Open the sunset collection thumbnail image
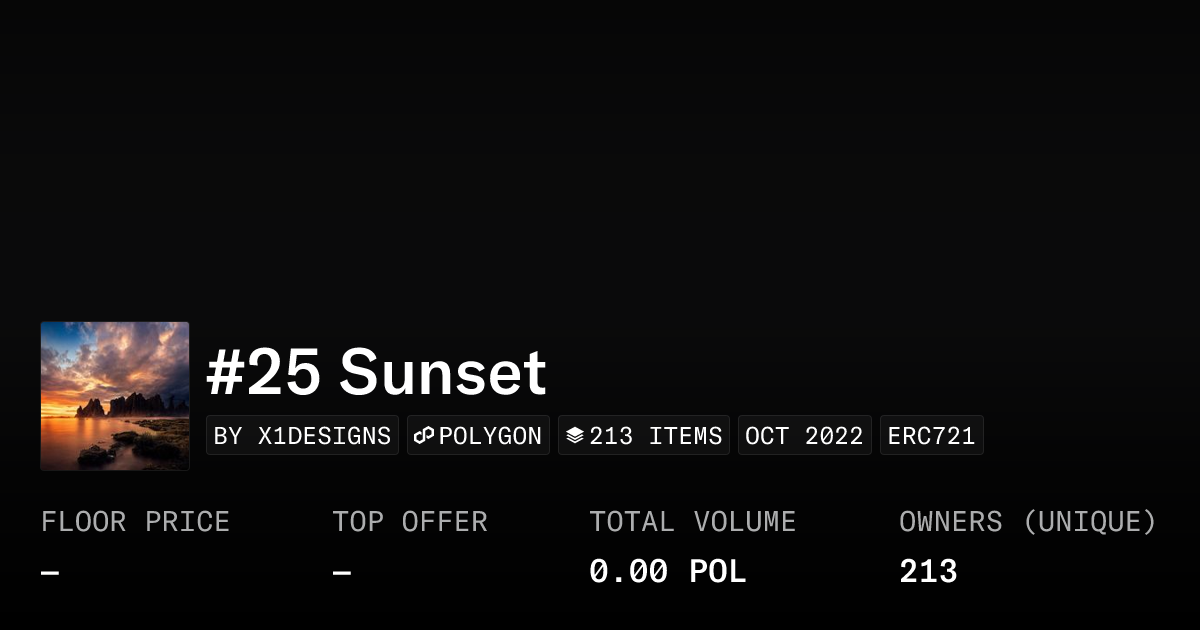The image size is (1200, 630). [115, 396]
